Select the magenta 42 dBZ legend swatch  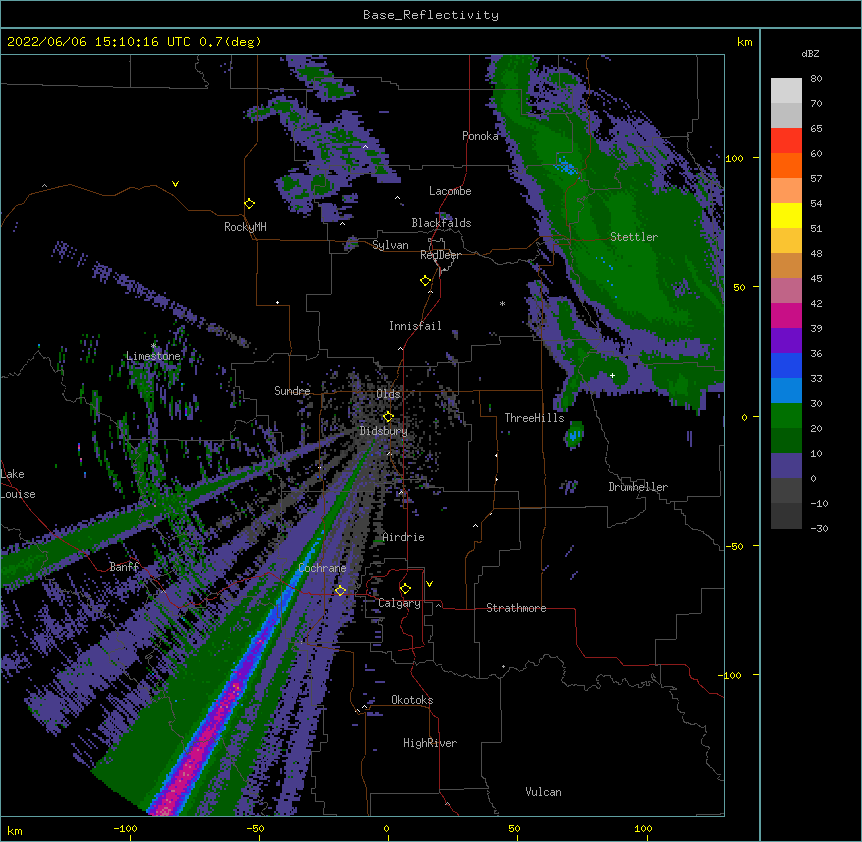(786, 315)
